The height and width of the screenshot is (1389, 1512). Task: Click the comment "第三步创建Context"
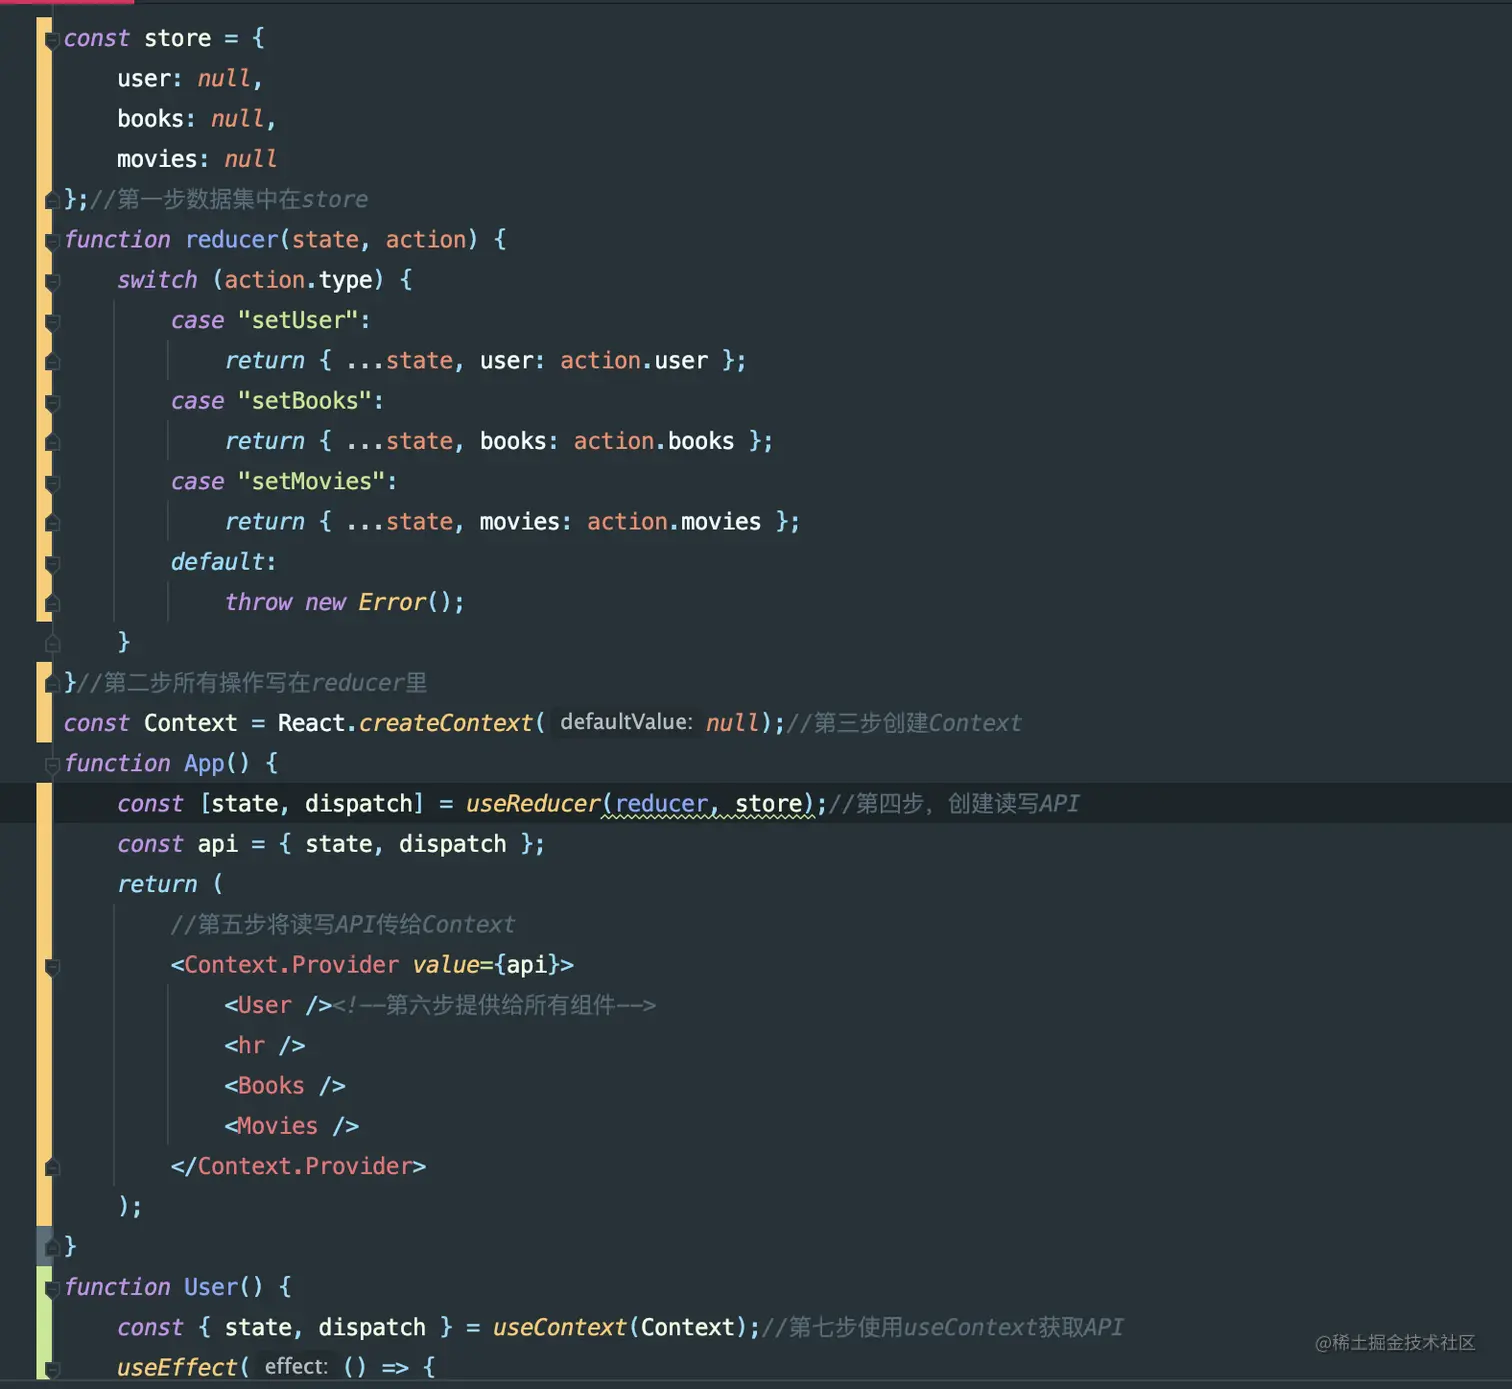(904, 723)
